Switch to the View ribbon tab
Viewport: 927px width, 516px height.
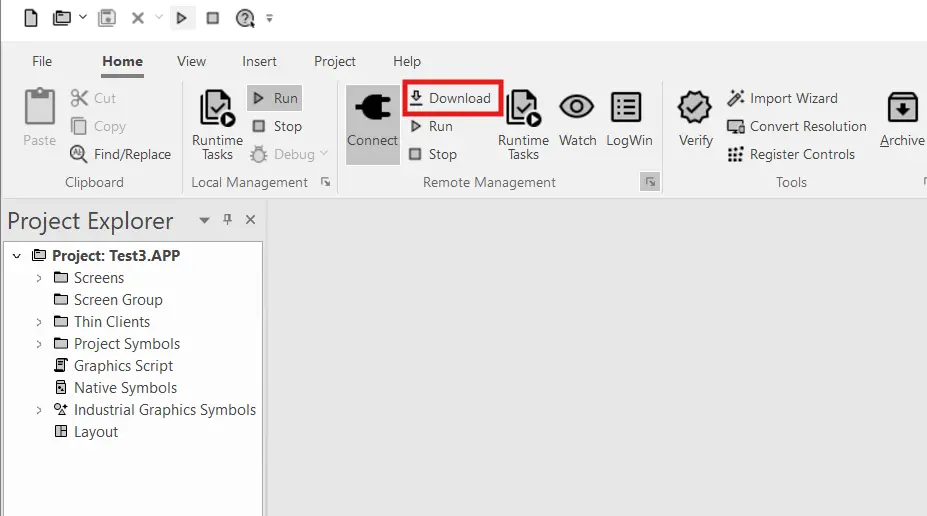pyautogui.click(x=191, y=61)
